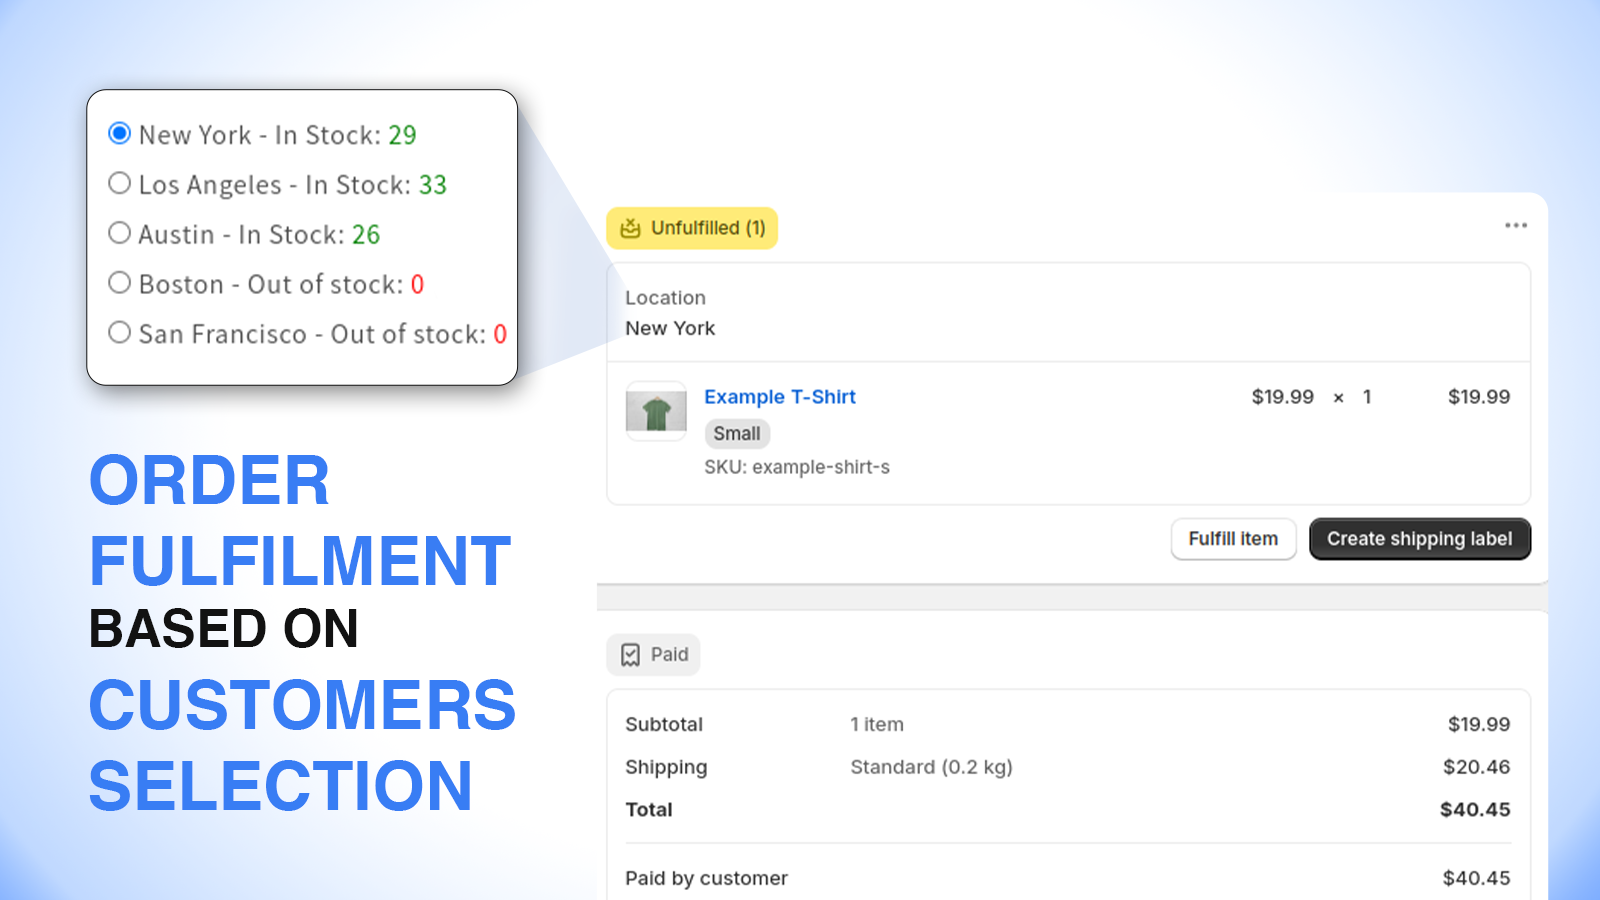Click the Unfulfilled status badge icon
The height and width of the screenshot is (900, 1600).
click(632, 228)
